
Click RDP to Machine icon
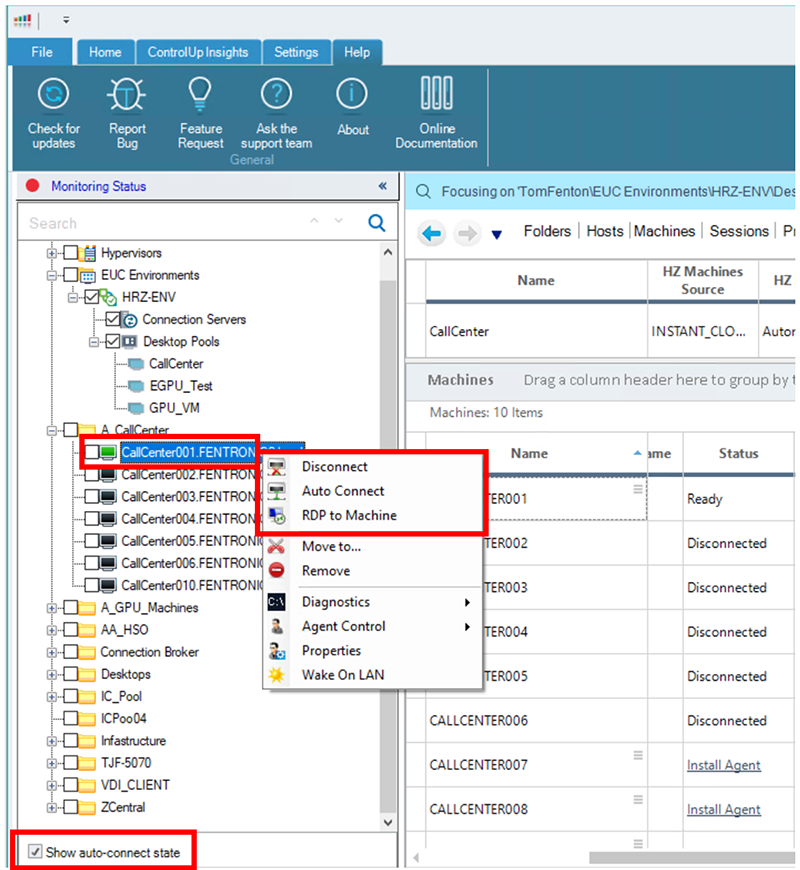(x=276, y=515)
